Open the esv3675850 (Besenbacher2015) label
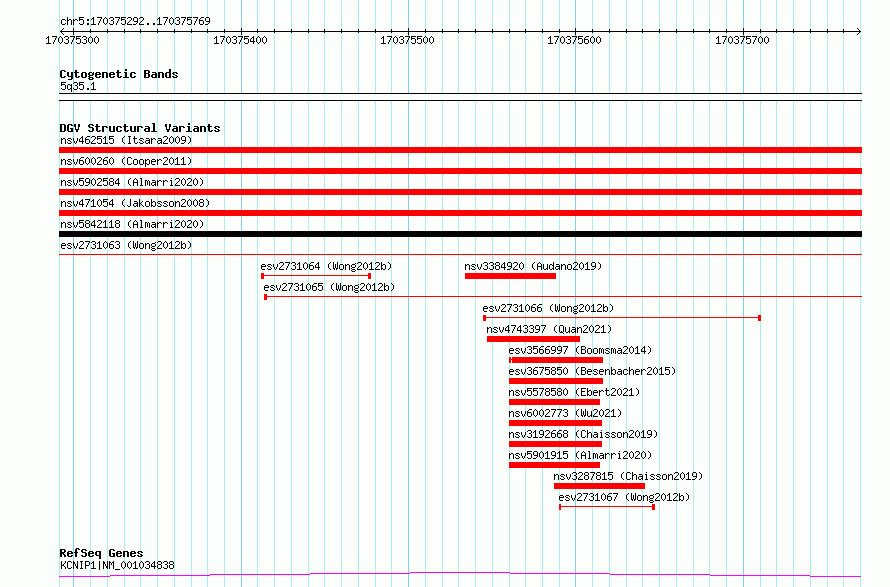 [x=592, y=371]
